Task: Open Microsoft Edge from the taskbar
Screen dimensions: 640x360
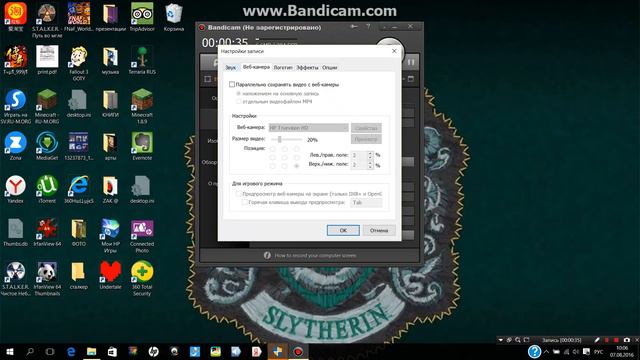Action: [71, 351]
